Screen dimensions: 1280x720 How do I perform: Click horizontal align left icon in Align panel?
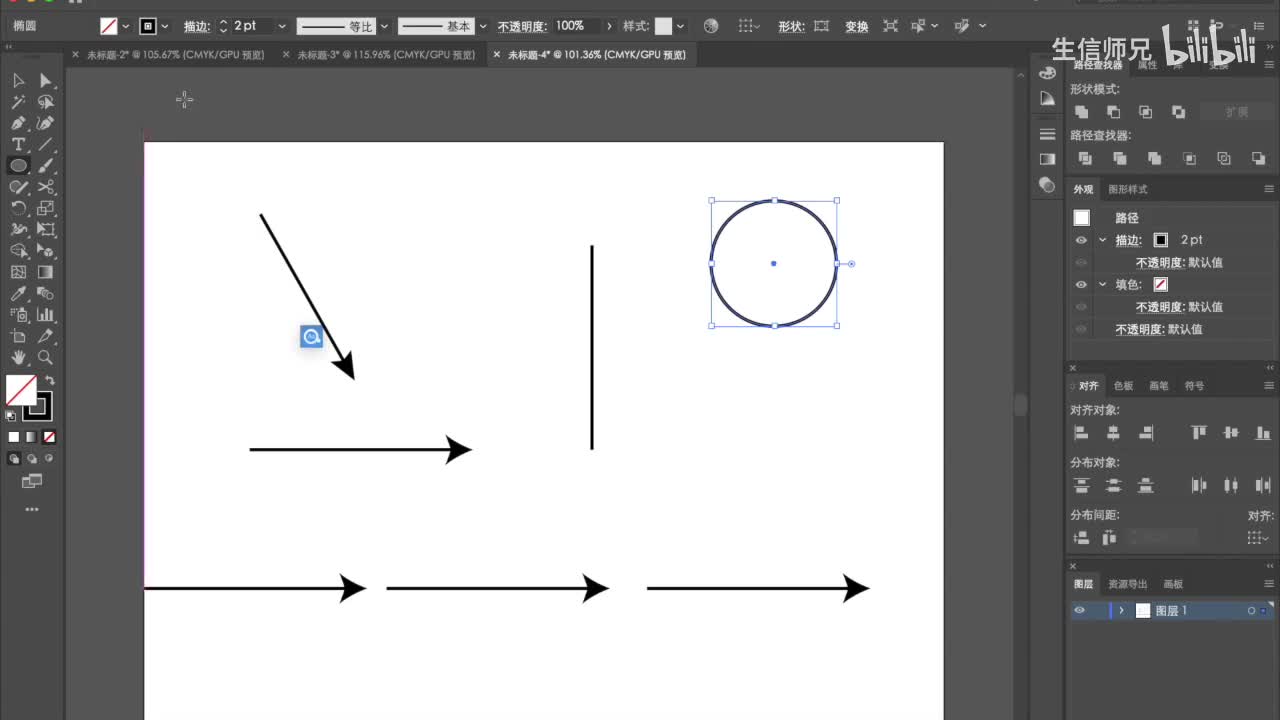point(1081,433)
